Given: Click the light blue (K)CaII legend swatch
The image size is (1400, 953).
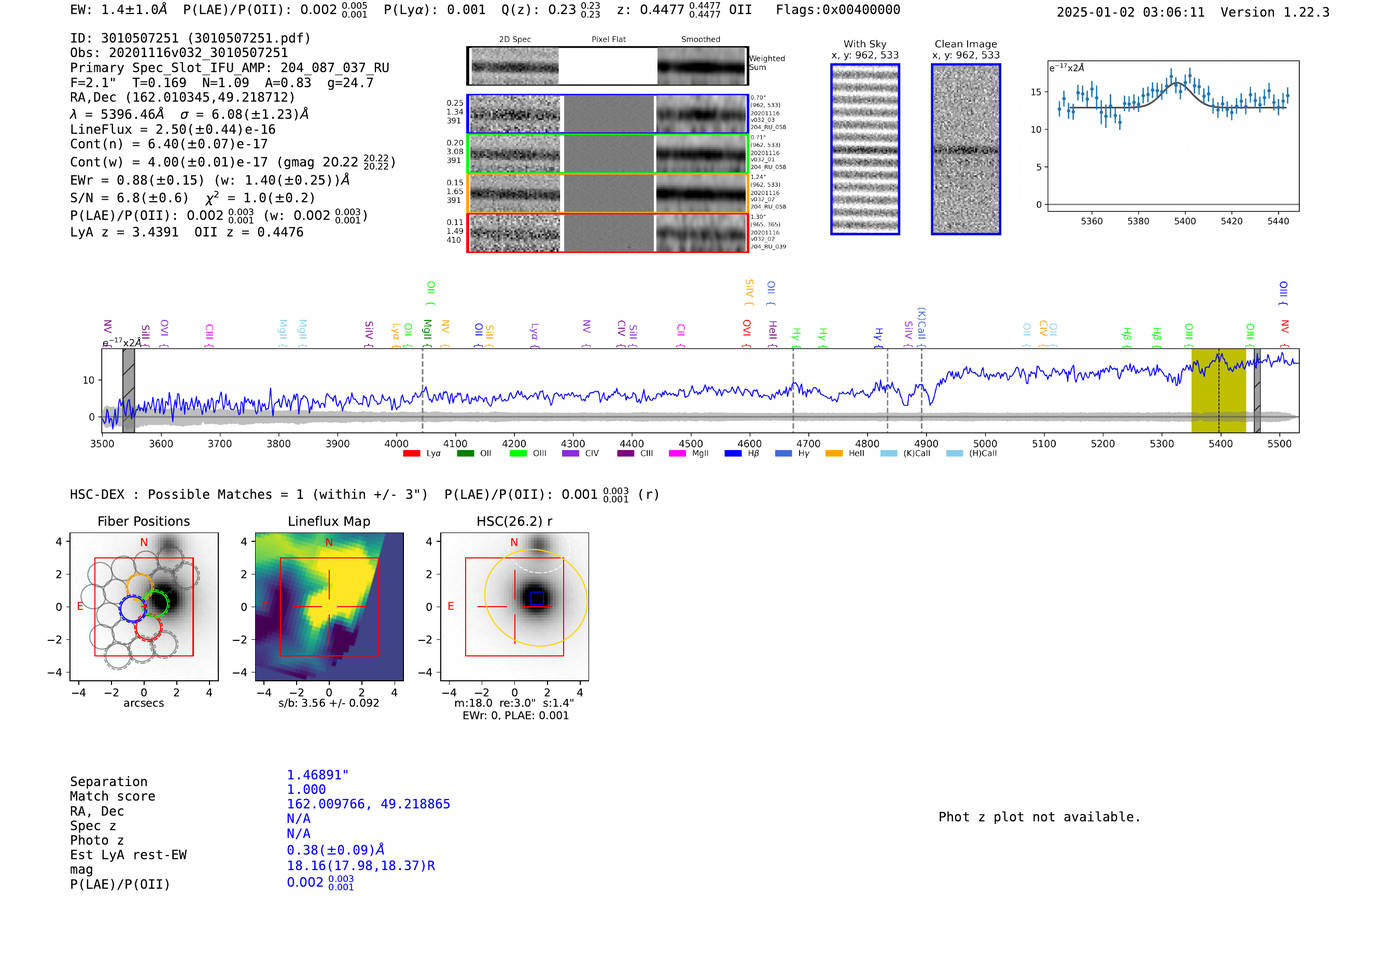Looking at the screenshot, I should tap(889, 453).
